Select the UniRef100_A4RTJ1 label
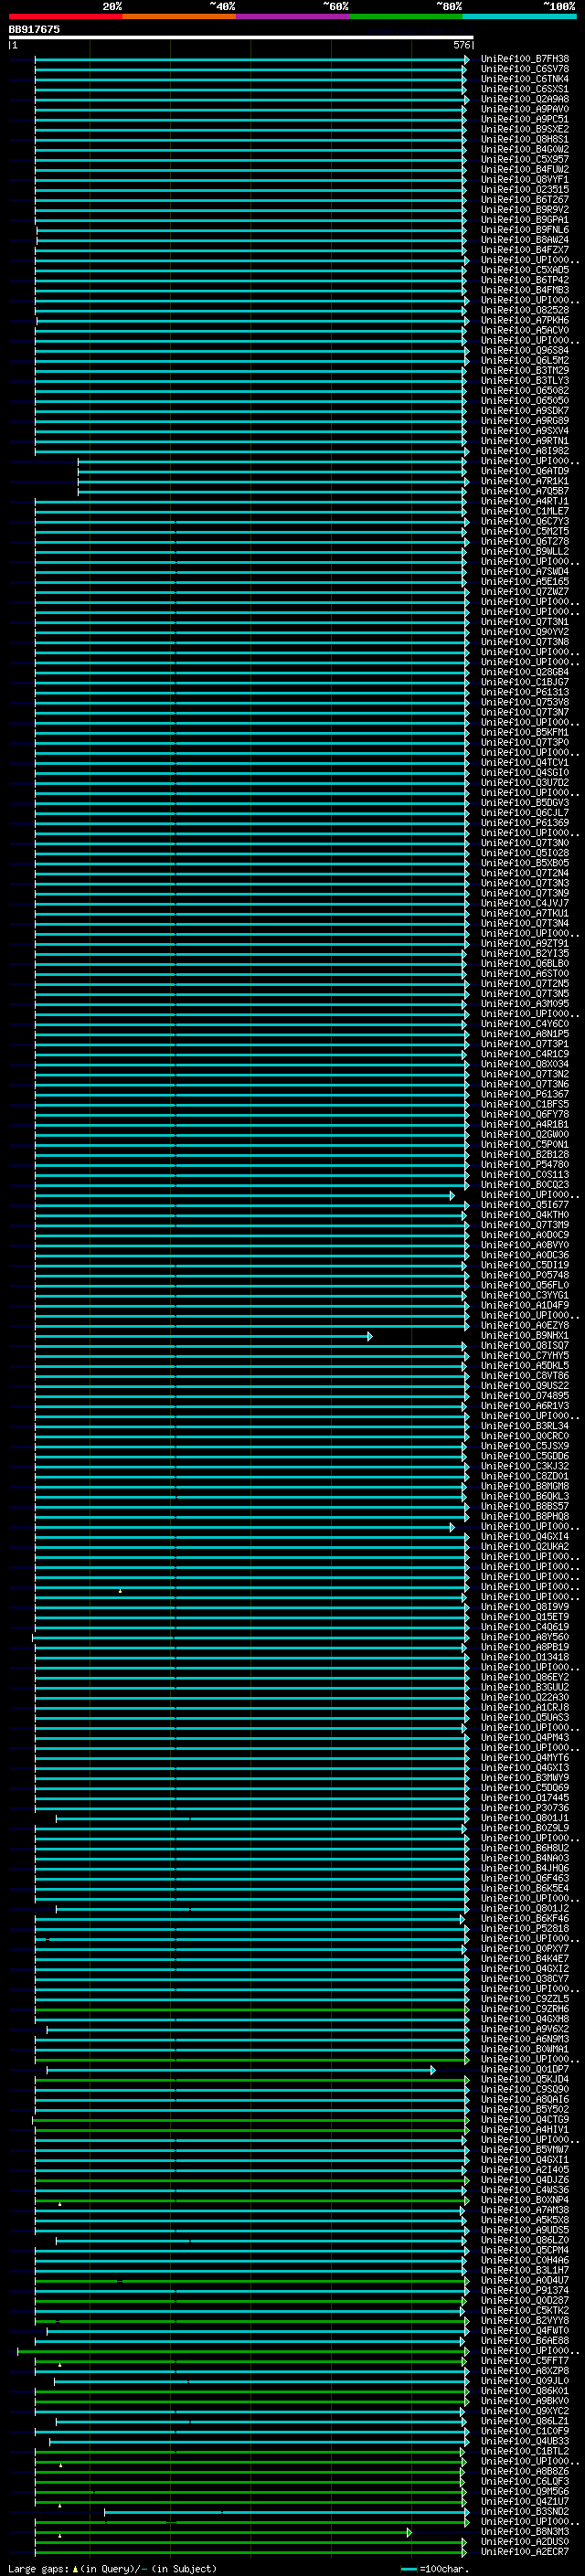The image size is (585, 2576). click(525, 501)
